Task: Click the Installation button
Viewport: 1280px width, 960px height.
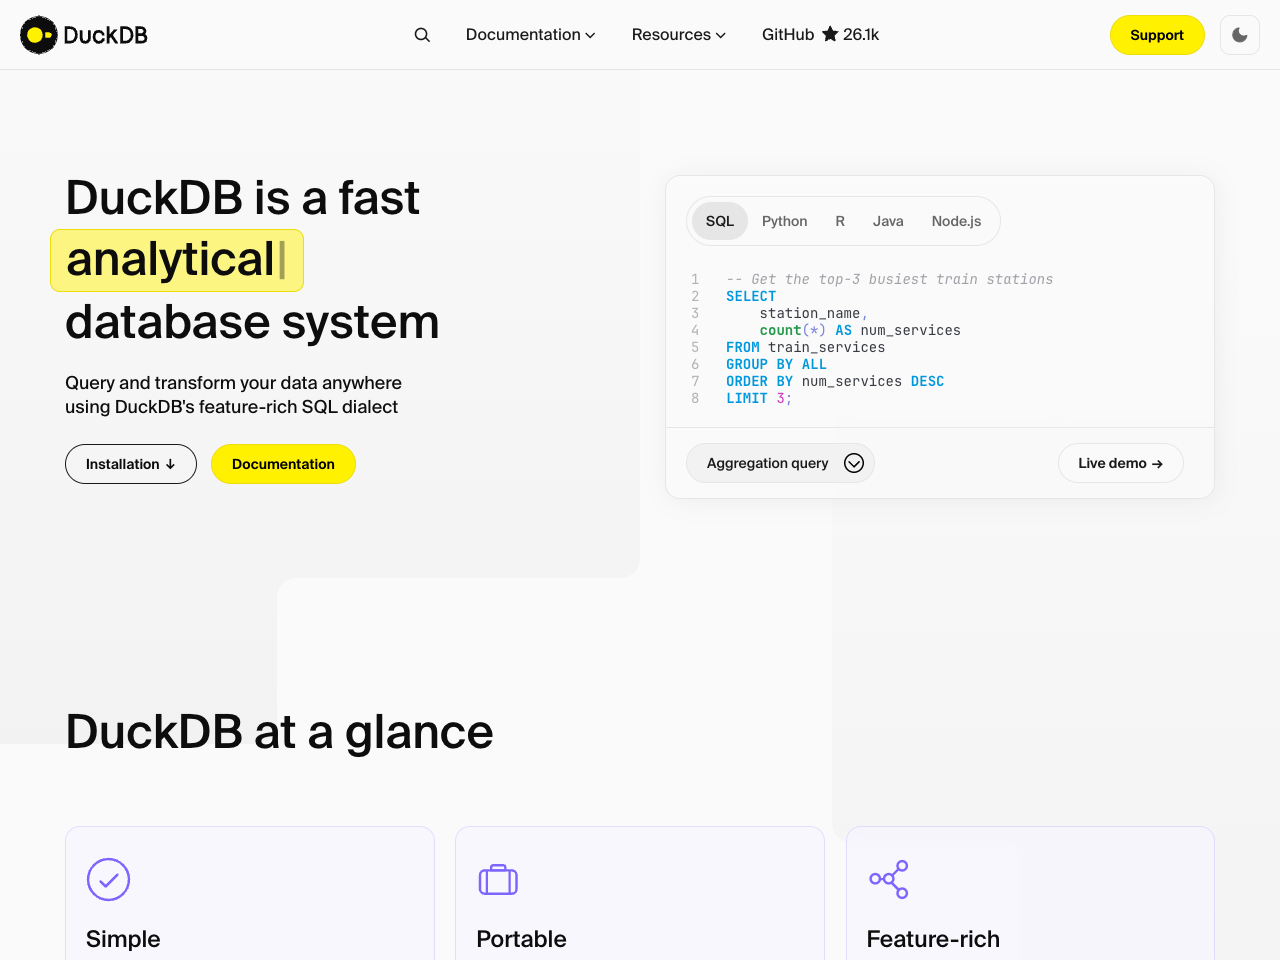Action: (x=131, y=464)
